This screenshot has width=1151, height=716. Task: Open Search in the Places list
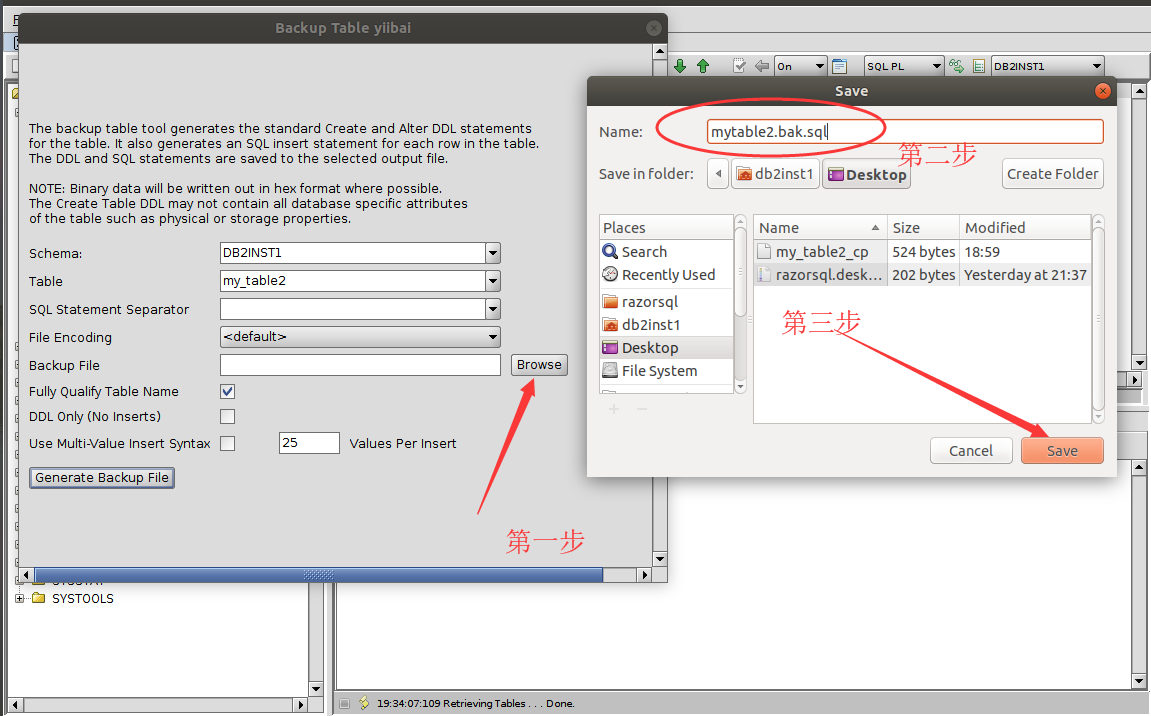(643, 252)
